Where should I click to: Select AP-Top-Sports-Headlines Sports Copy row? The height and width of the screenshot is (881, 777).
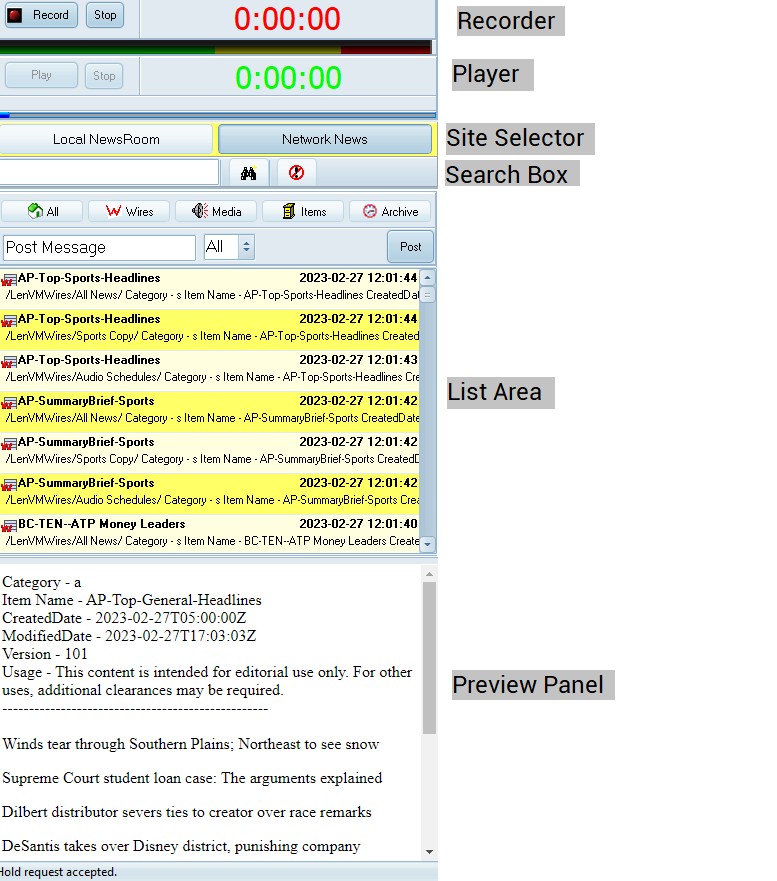pyautogui.click(x=210, y=328)
